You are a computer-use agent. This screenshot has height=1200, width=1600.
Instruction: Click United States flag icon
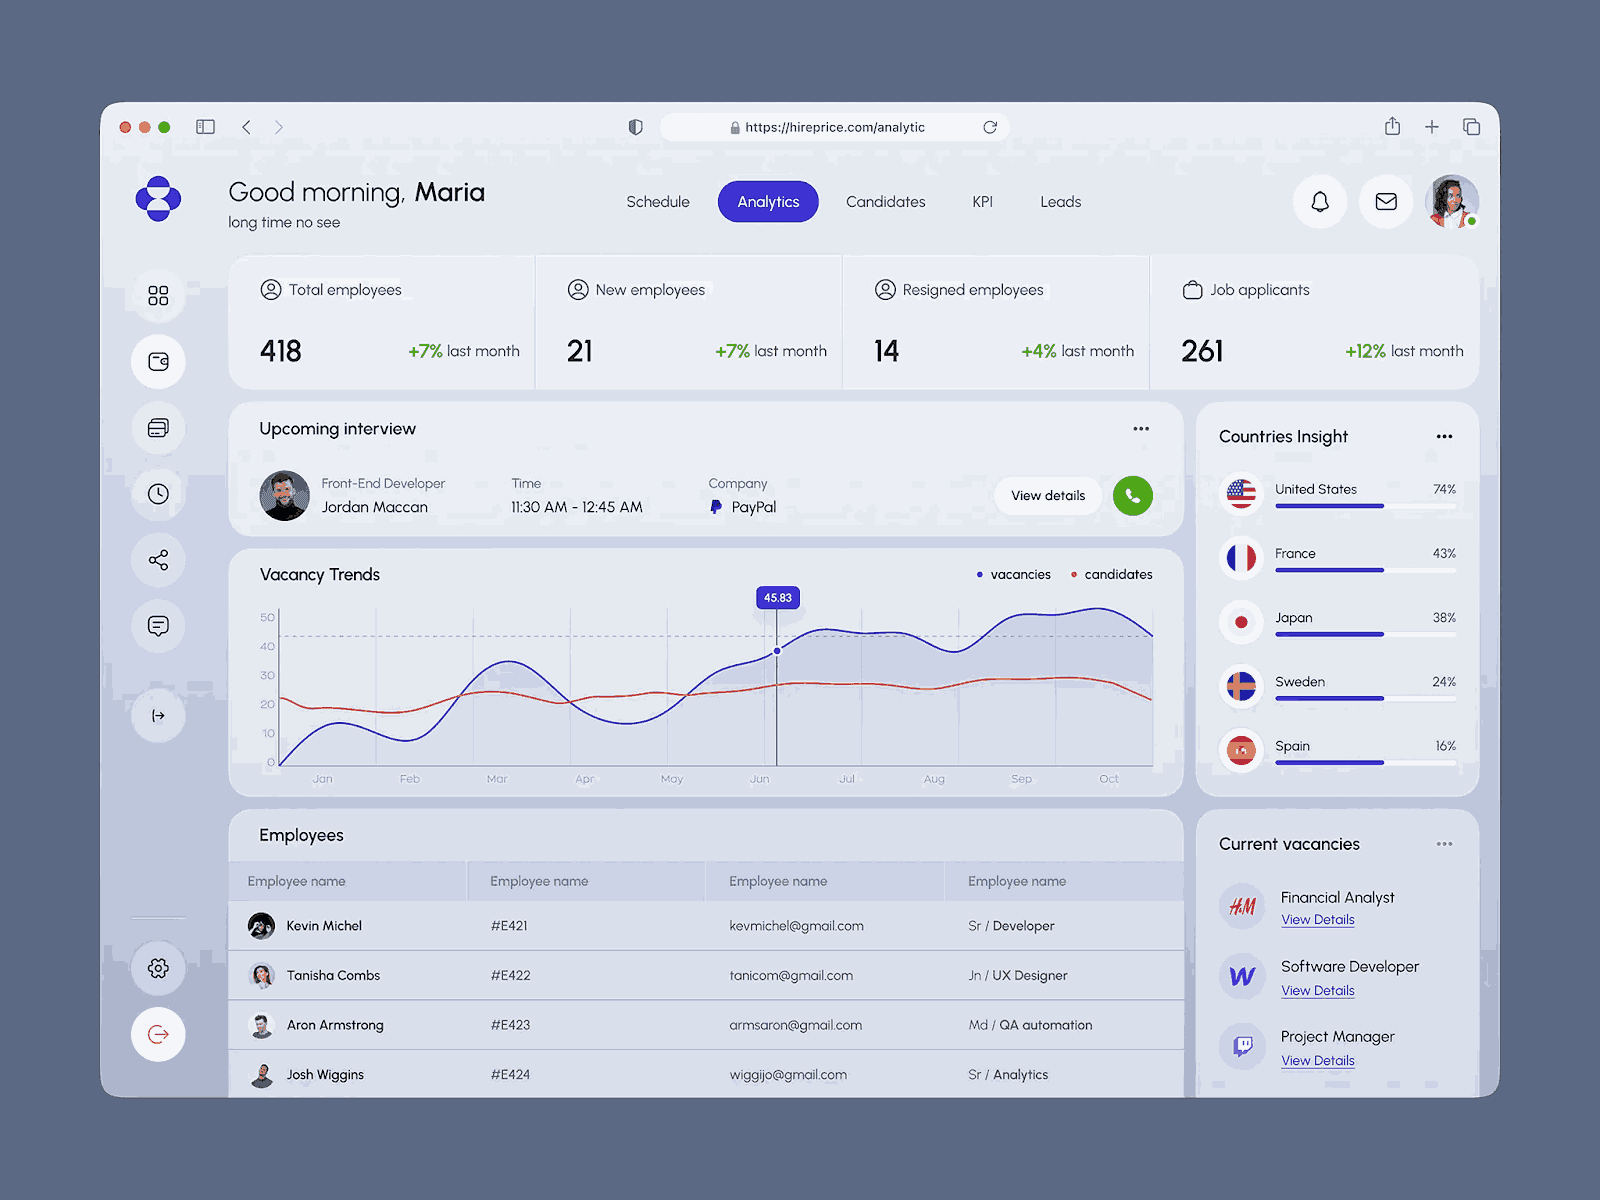coord(1241,493)
